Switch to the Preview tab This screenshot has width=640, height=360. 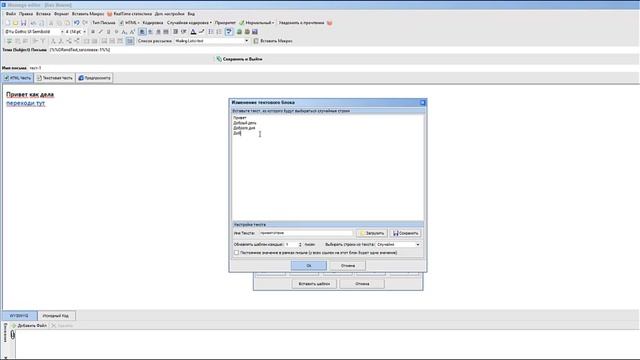click(x=94, y=78)
